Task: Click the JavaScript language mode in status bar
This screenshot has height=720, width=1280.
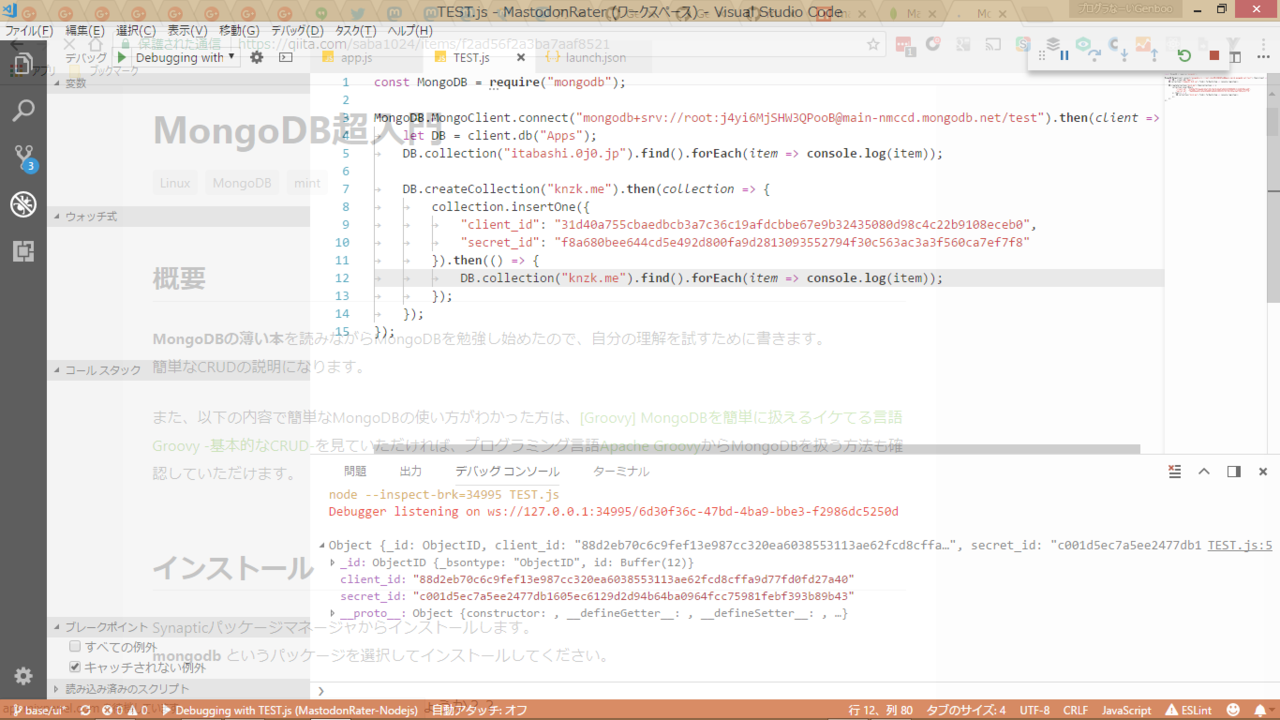Action: tap(1126, 710)
